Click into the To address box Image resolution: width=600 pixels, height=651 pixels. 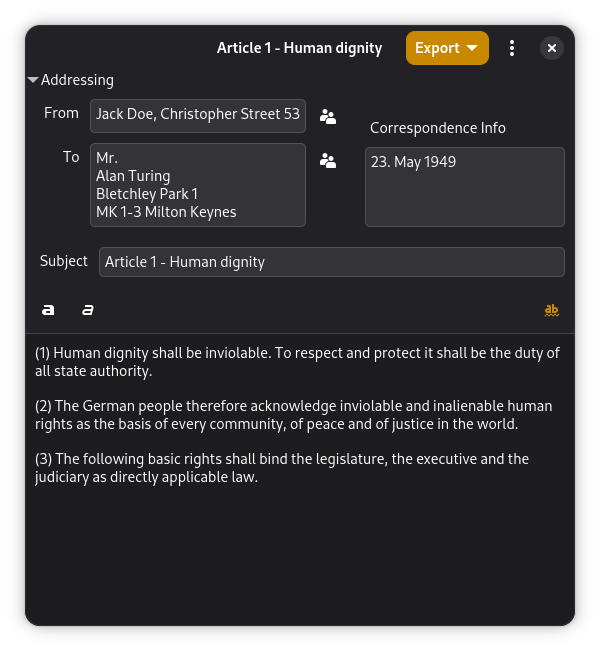point(198,185)
